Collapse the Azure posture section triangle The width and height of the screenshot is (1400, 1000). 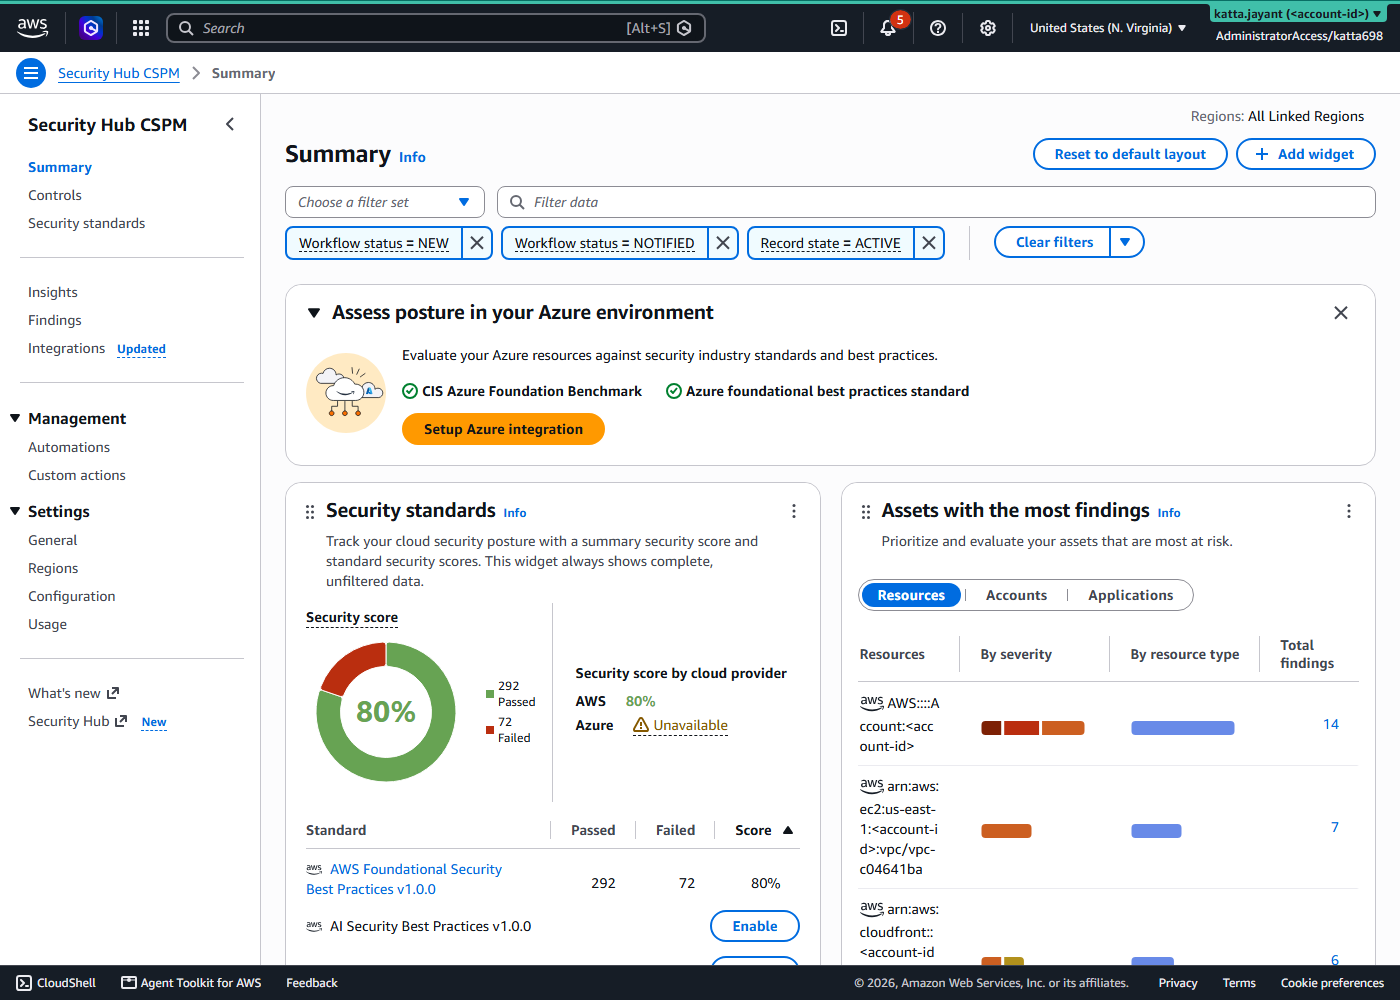tap(314, 313)
